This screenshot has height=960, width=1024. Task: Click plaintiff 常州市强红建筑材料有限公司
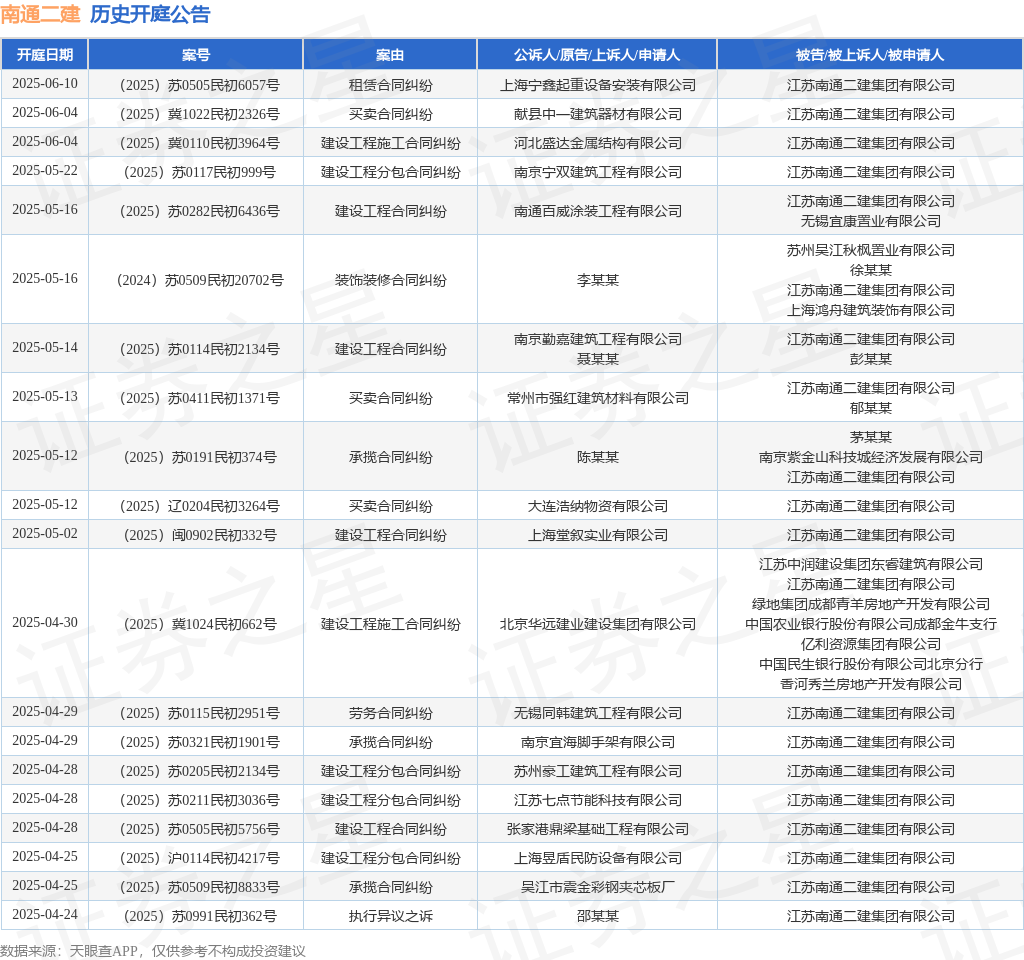tap(598, 398)
